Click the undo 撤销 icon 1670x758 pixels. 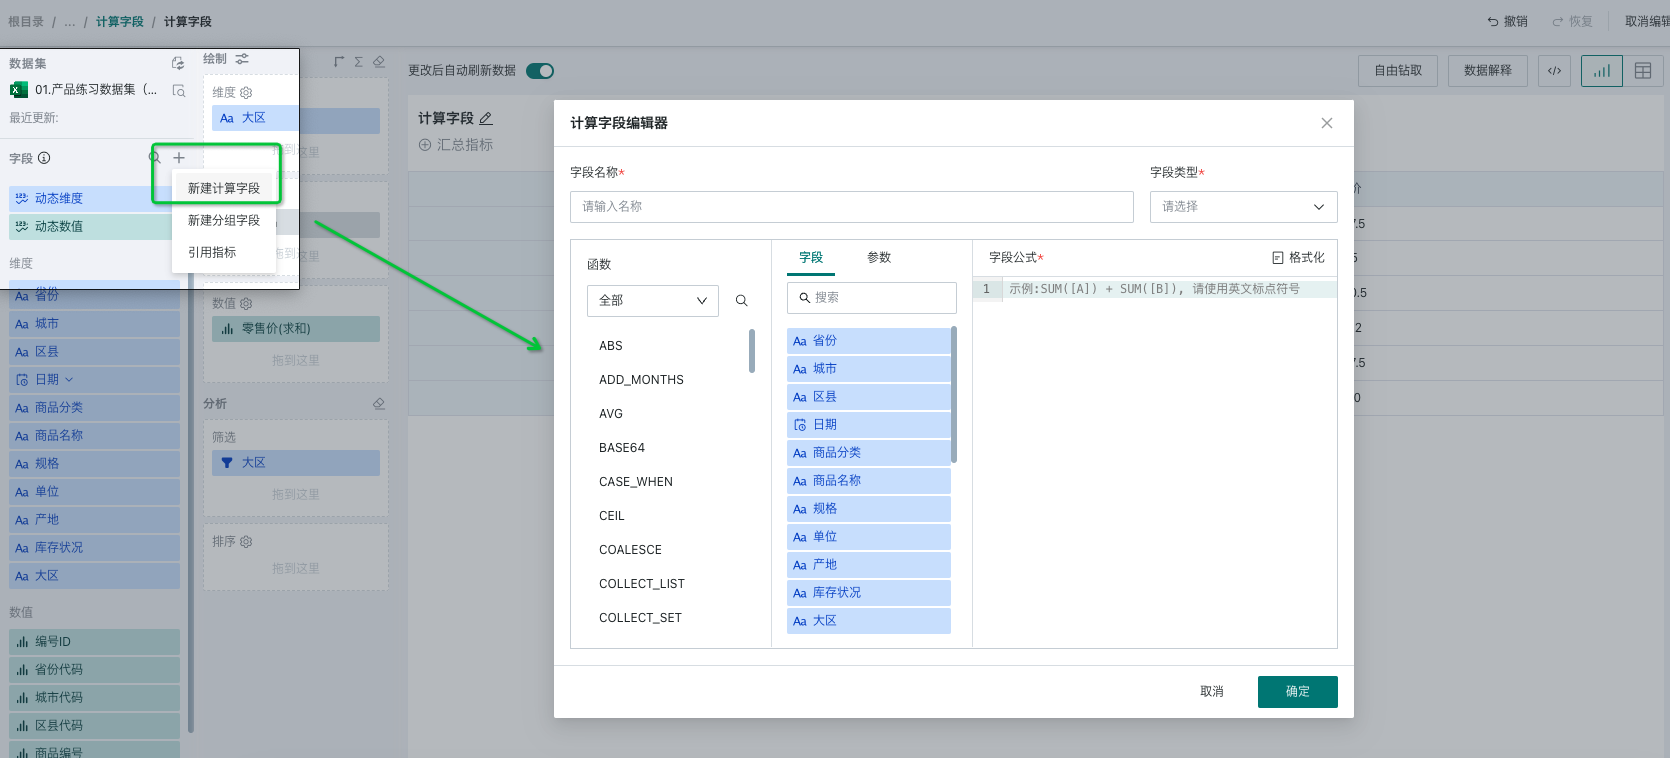[1493, 21]
